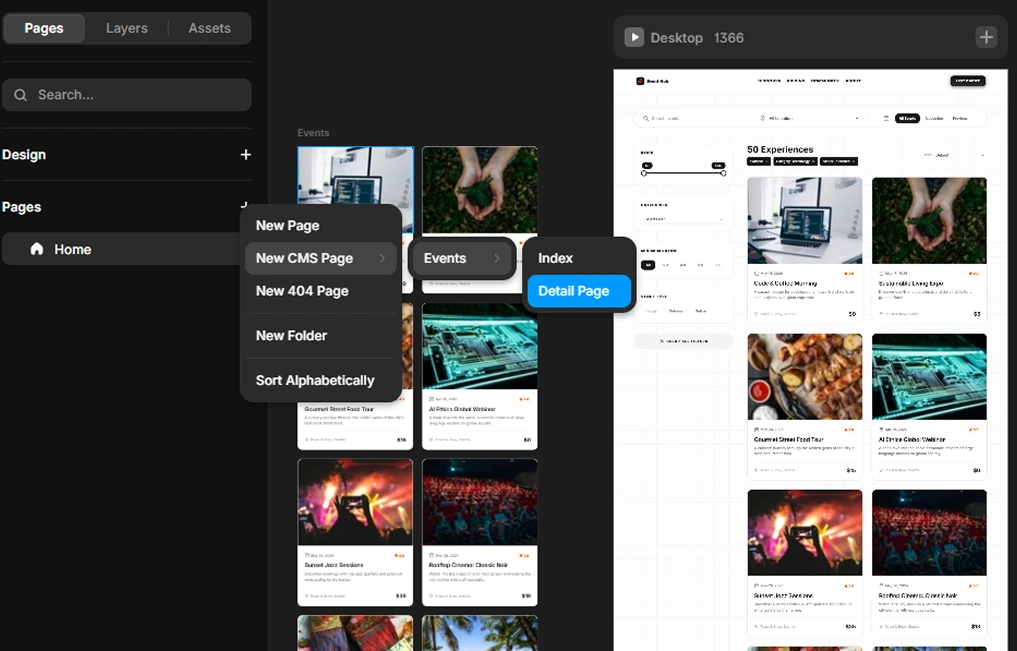1017x651 pixels.
Task: Open Sunset Jazz Sessions image in Desktop preview
Action: coord(804,532)
